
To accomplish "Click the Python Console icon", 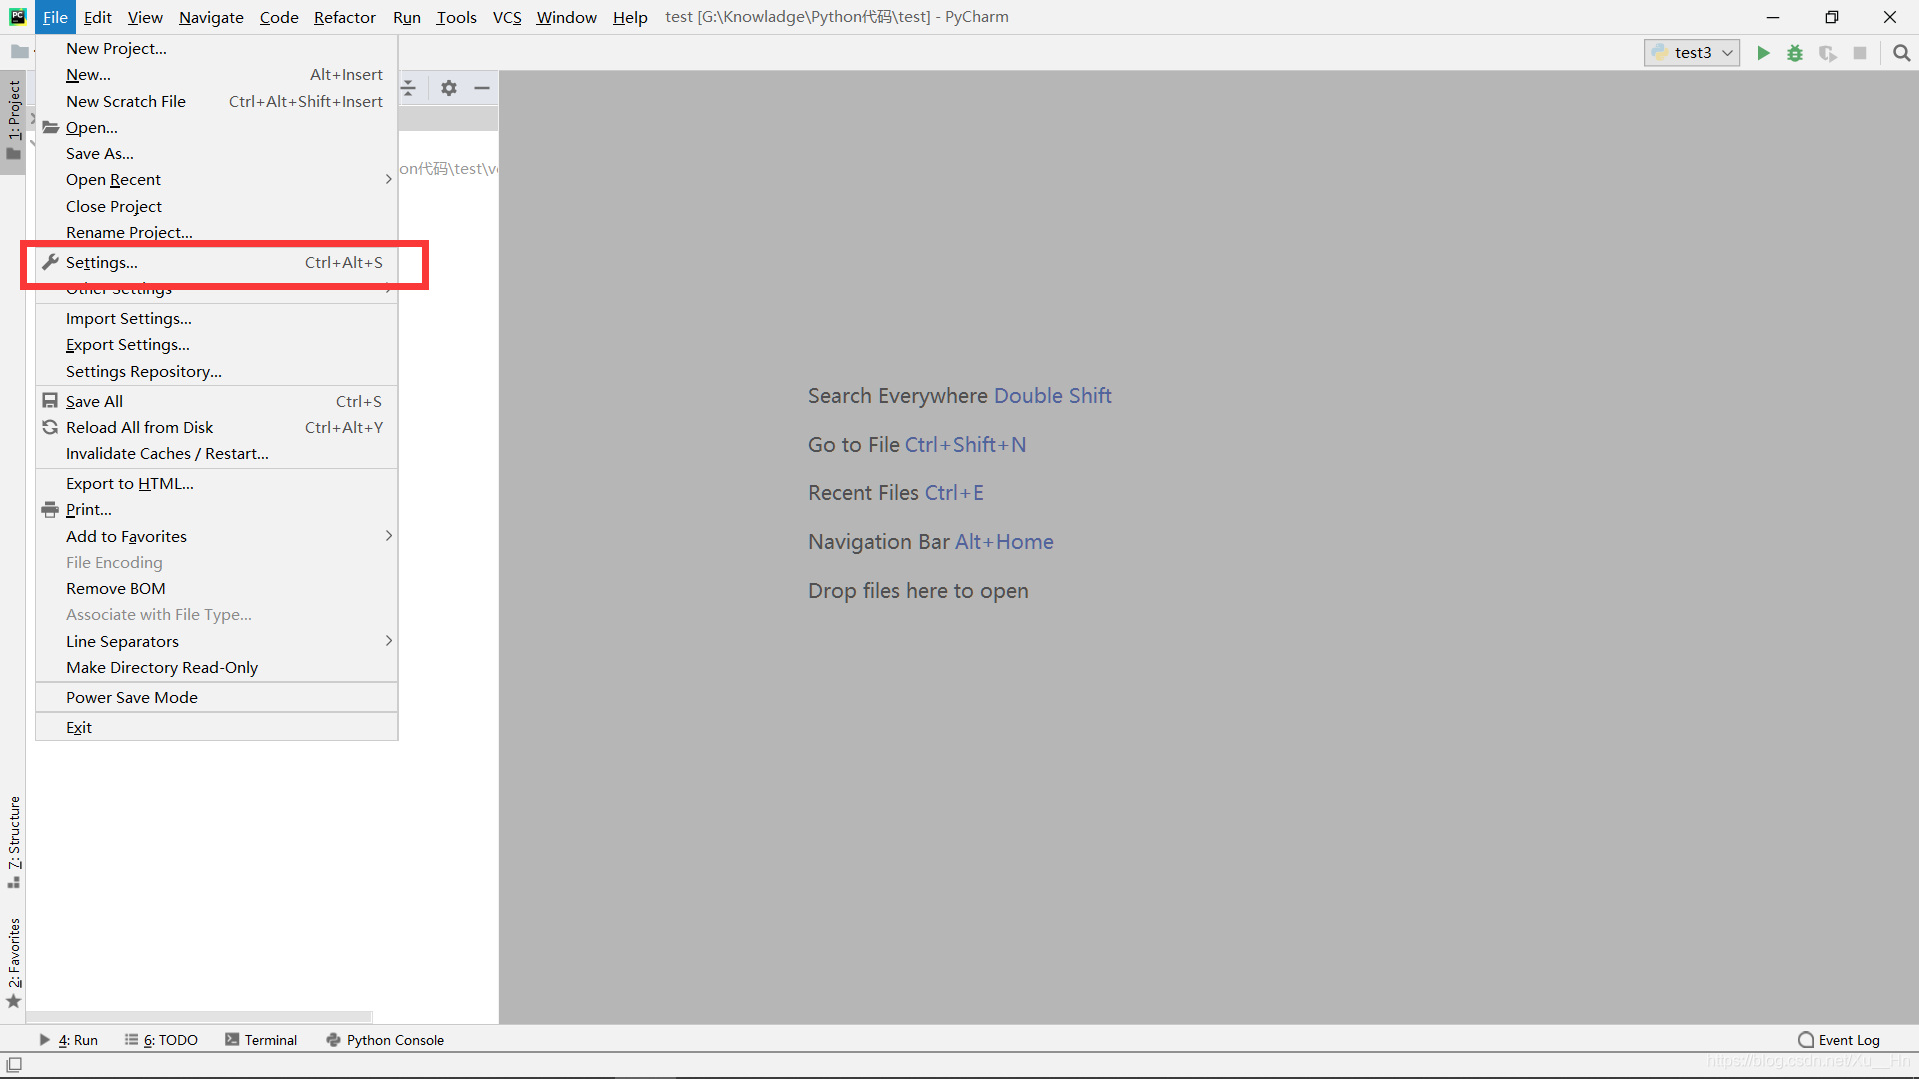I will pyautogui.click(x=333, y=1040).
